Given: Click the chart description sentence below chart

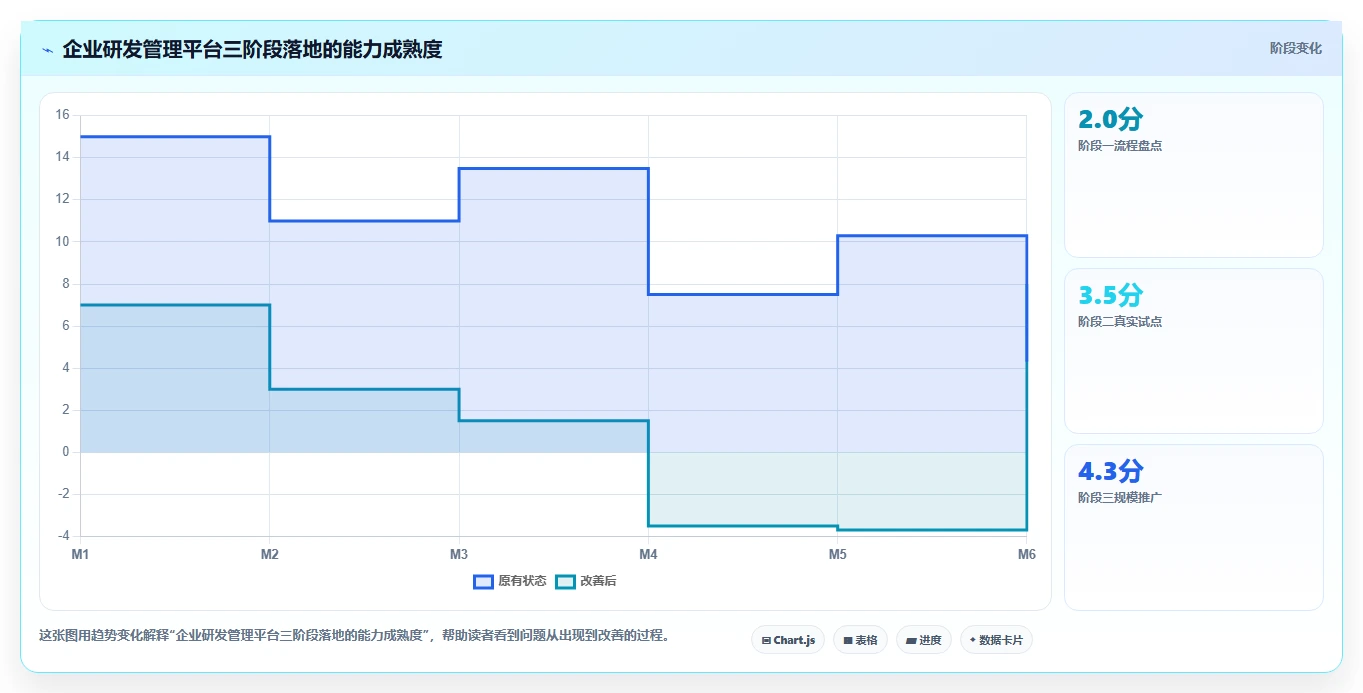Looking at the screenshot, I should [354, 635].
